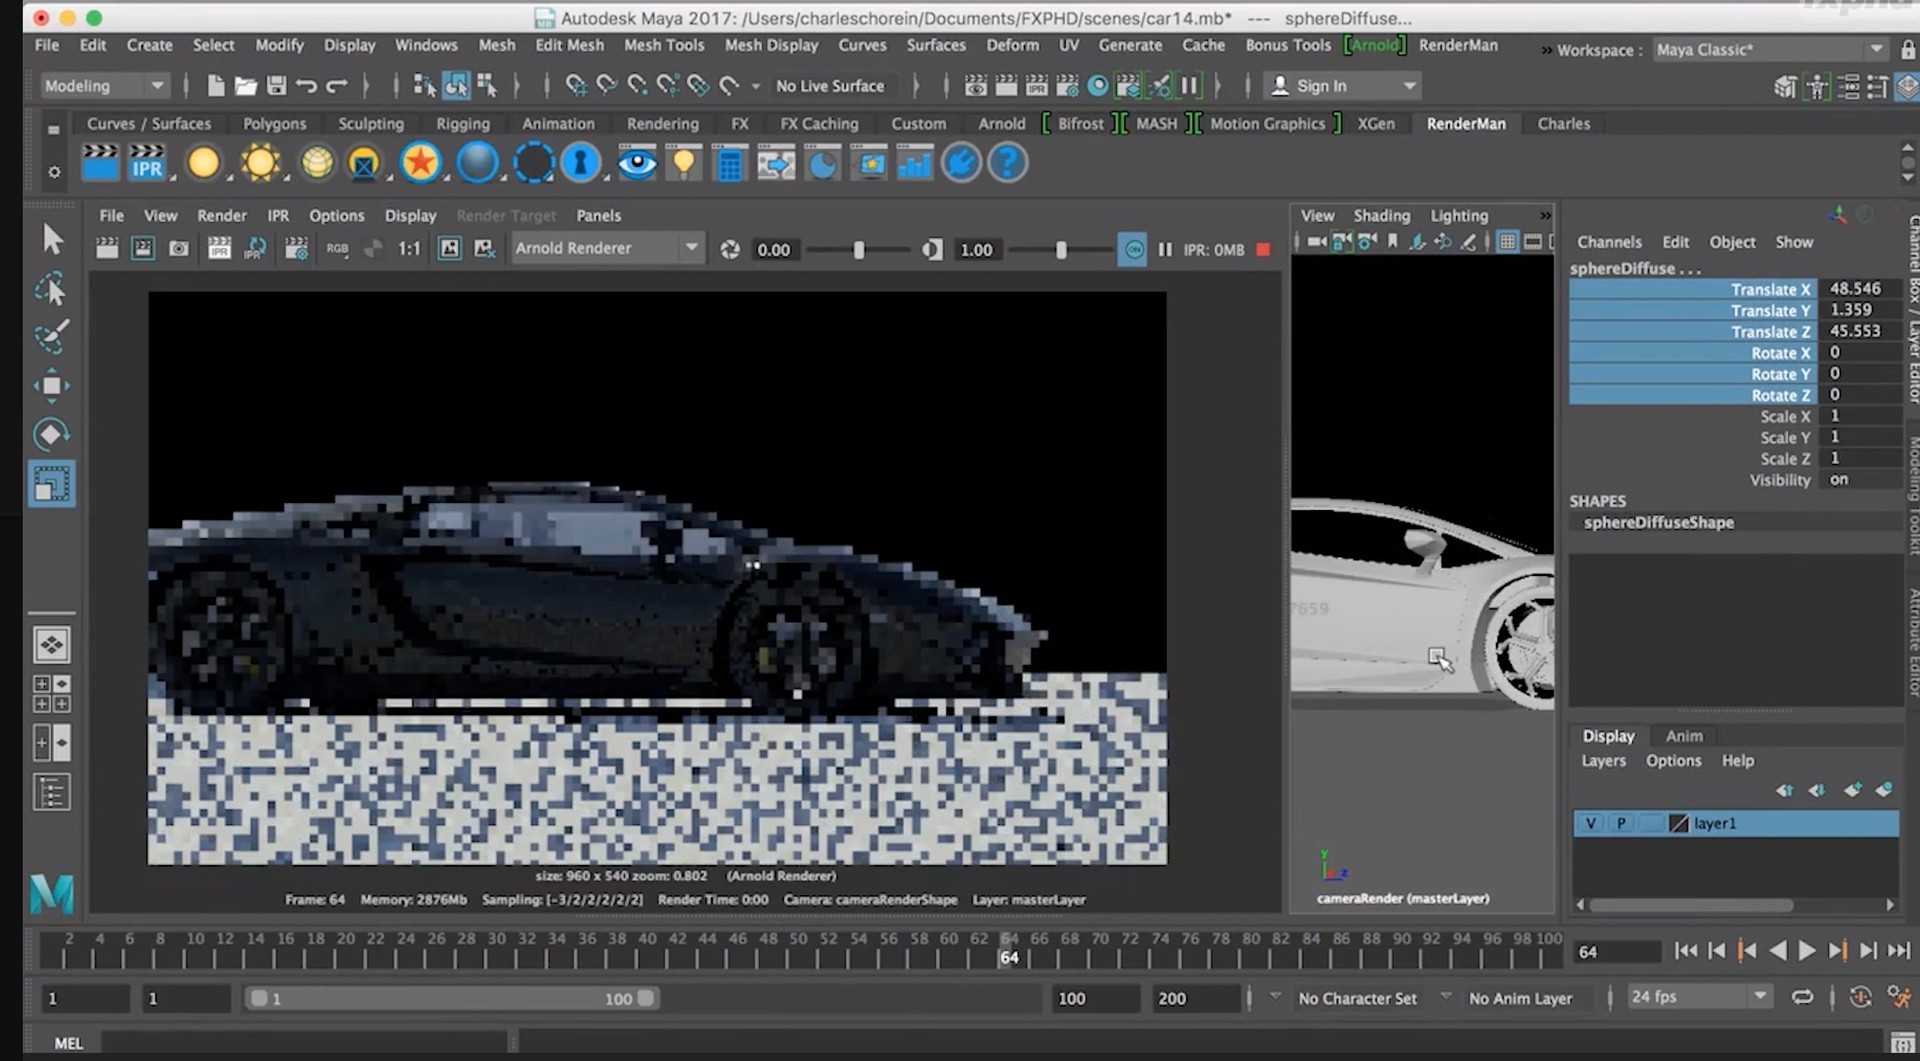Click the Channels menu in Channel Box
The height and width of the screenshot is (1061, 1920).
(1609, 242)
